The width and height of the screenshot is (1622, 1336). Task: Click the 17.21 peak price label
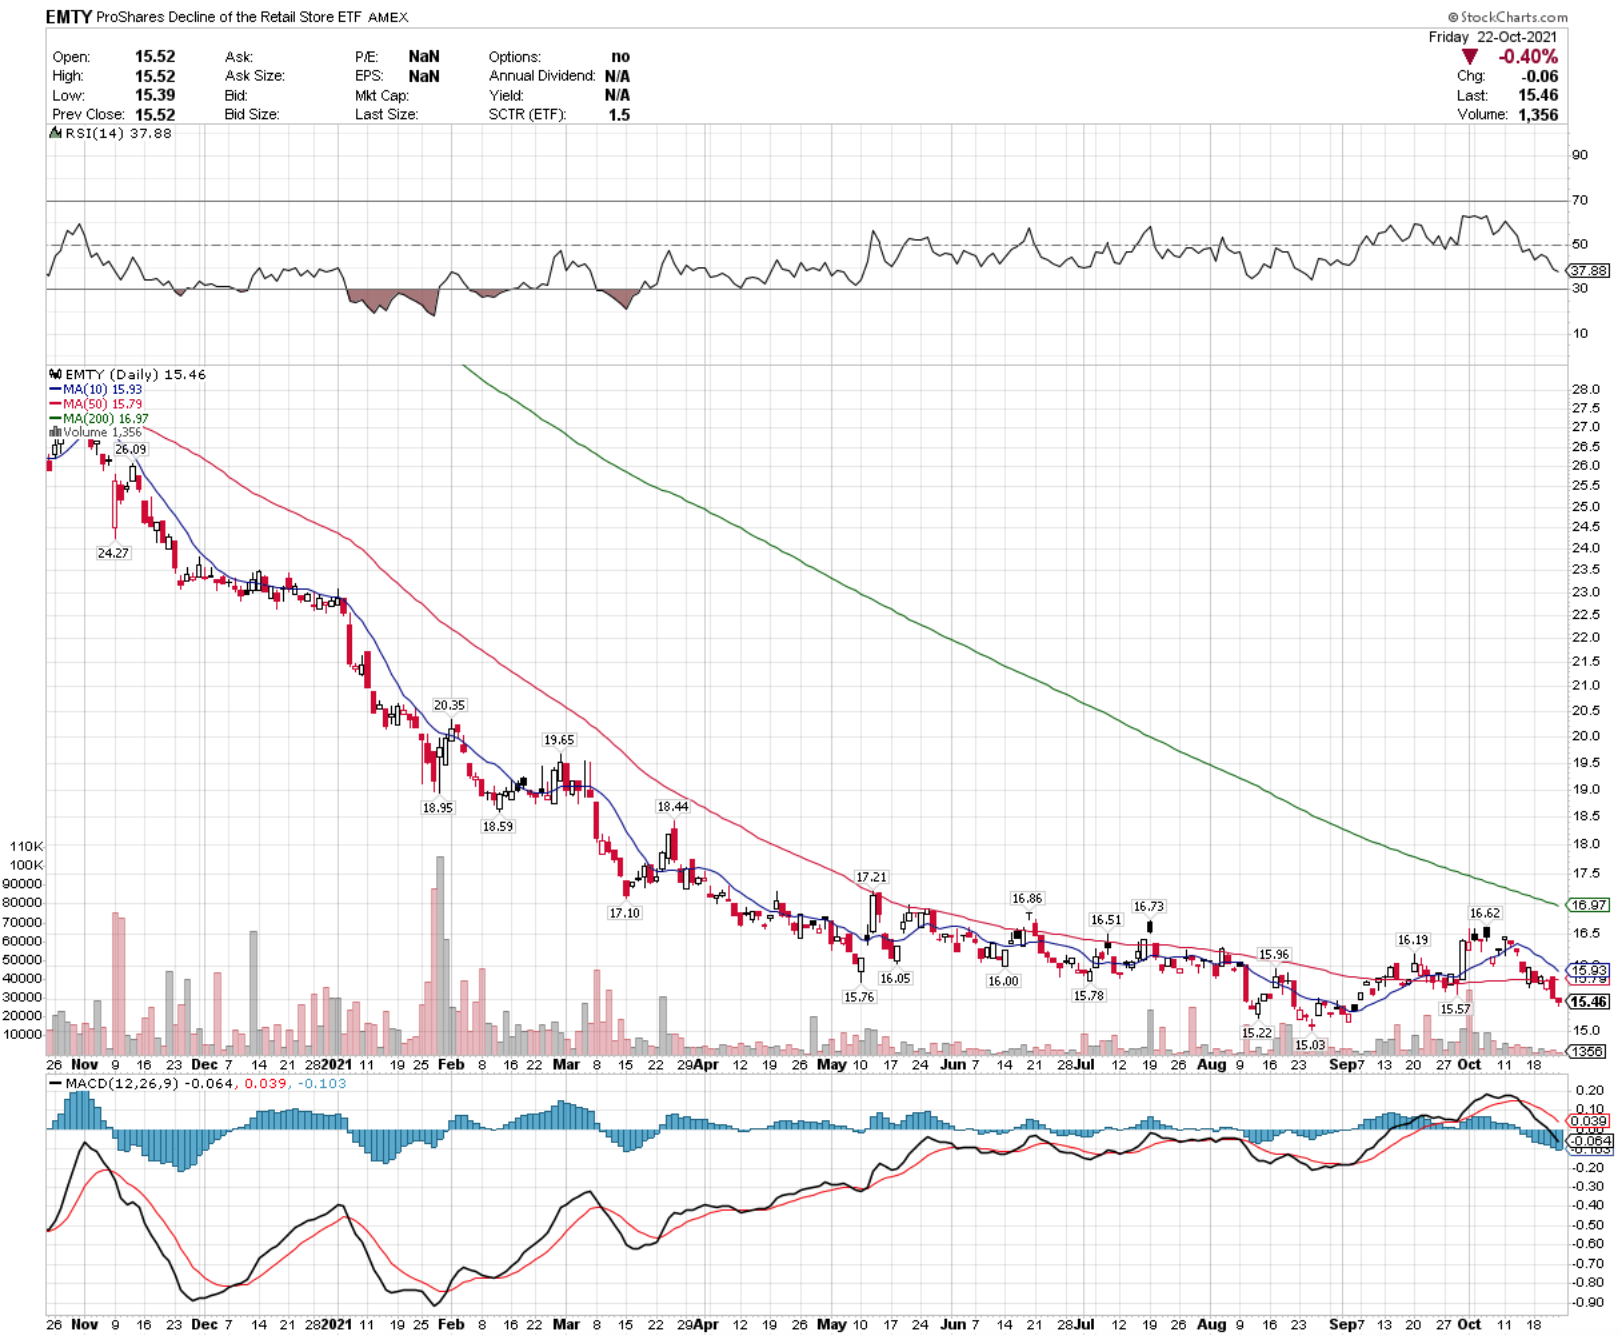click(x=871, y=877)
